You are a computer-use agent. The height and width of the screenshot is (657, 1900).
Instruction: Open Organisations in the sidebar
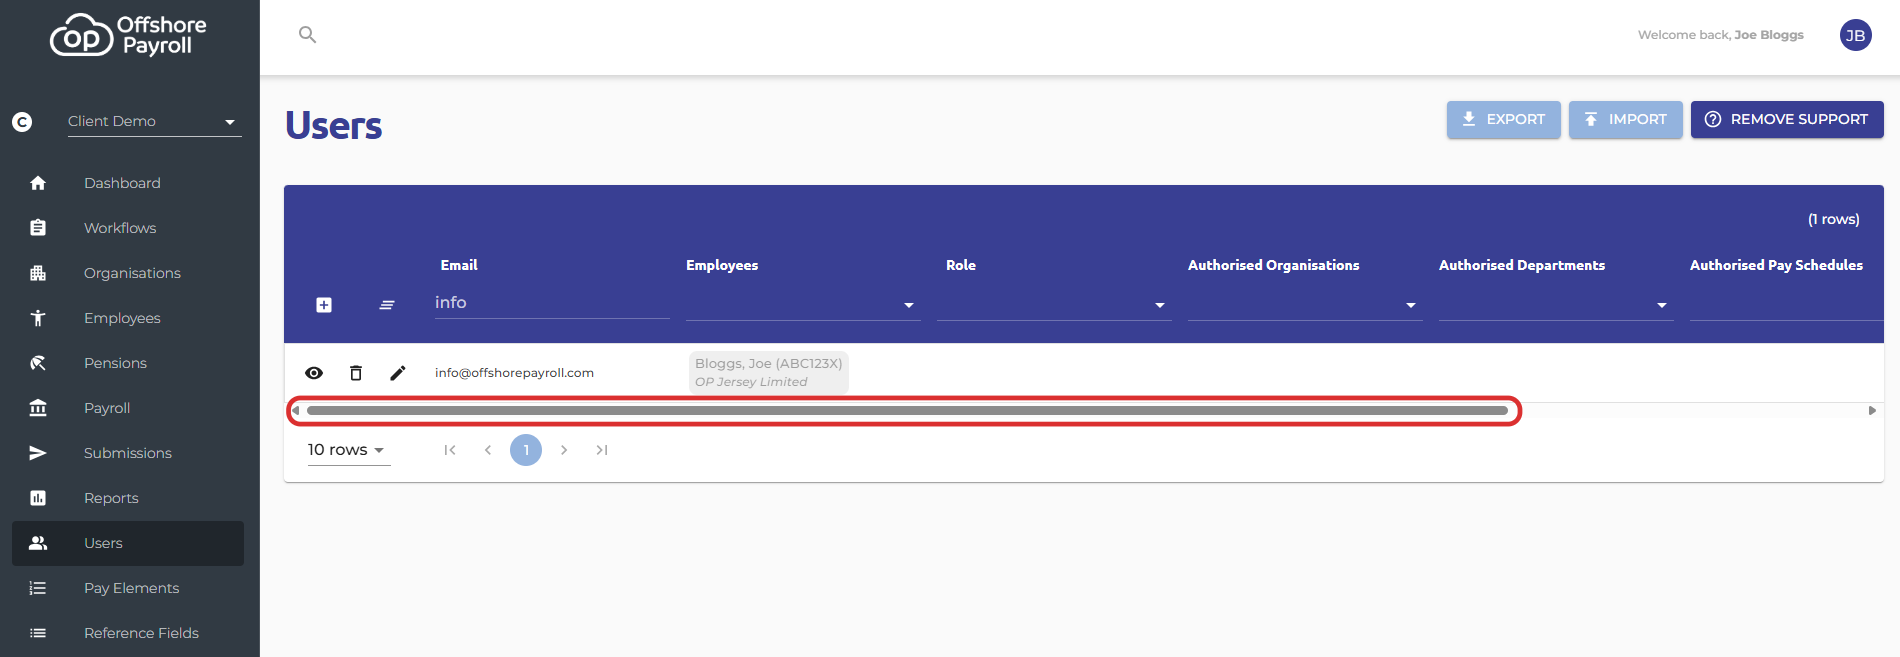[x=128, y=273]
